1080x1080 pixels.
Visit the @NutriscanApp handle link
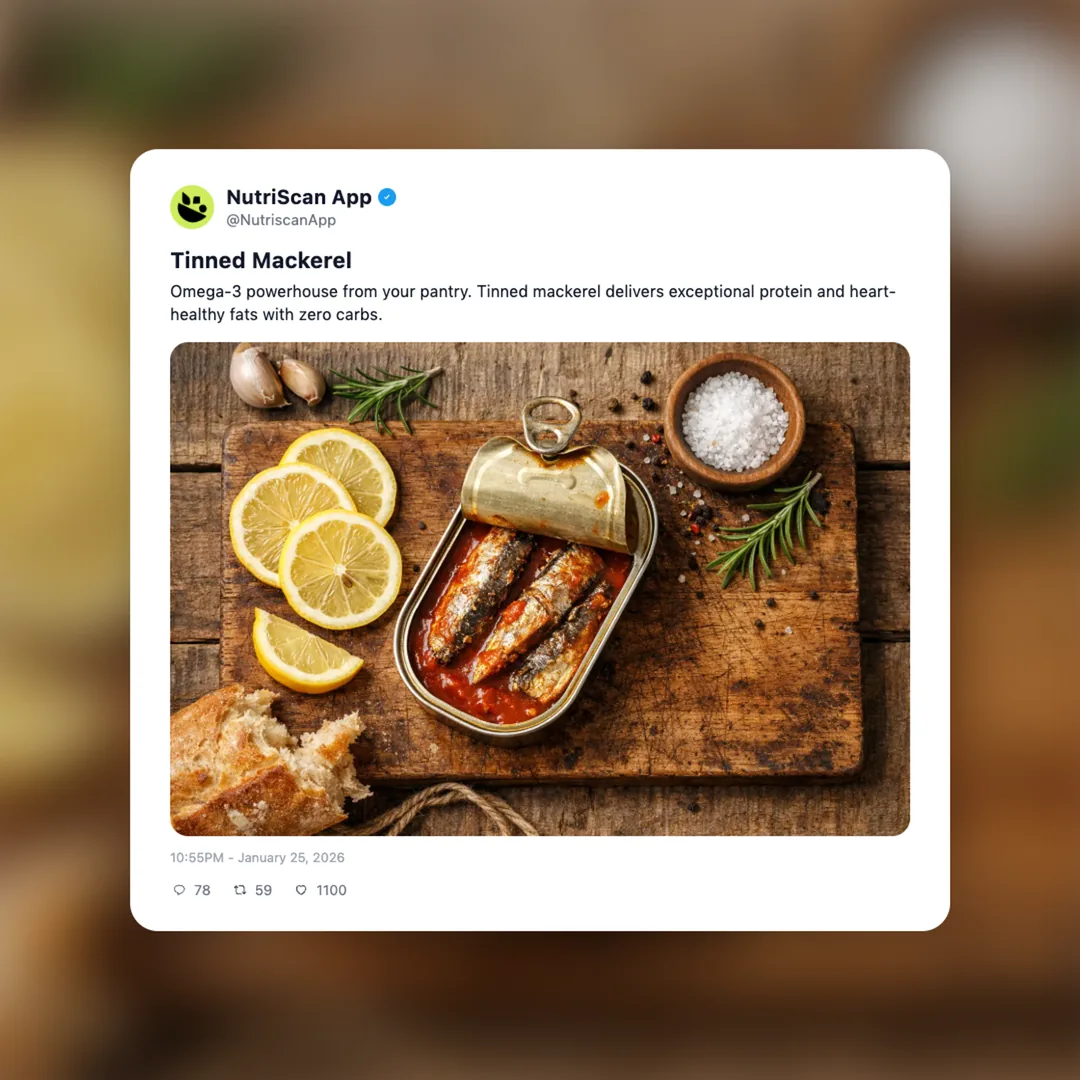(x=281, y=220)
